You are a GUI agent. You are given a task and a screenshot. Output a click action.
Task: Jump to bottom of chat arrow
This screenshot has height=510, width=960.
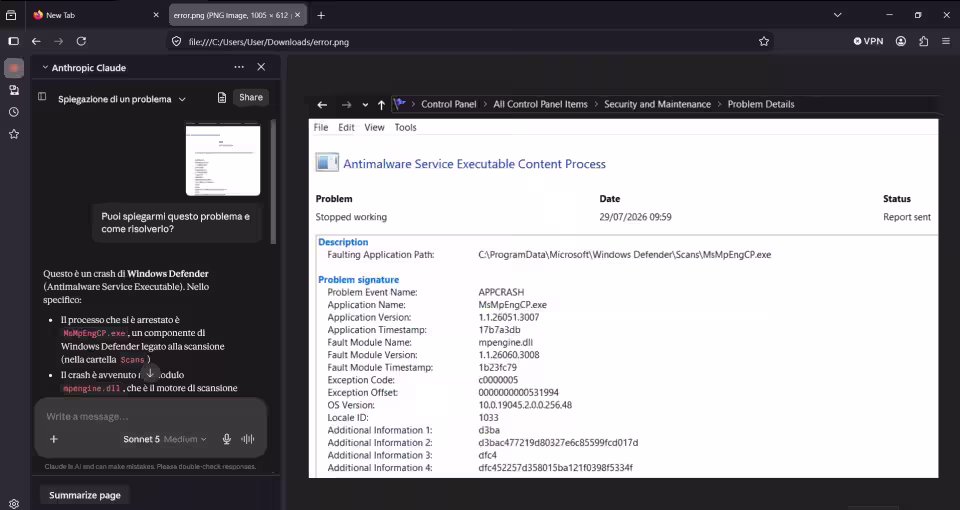pos(149,373)
